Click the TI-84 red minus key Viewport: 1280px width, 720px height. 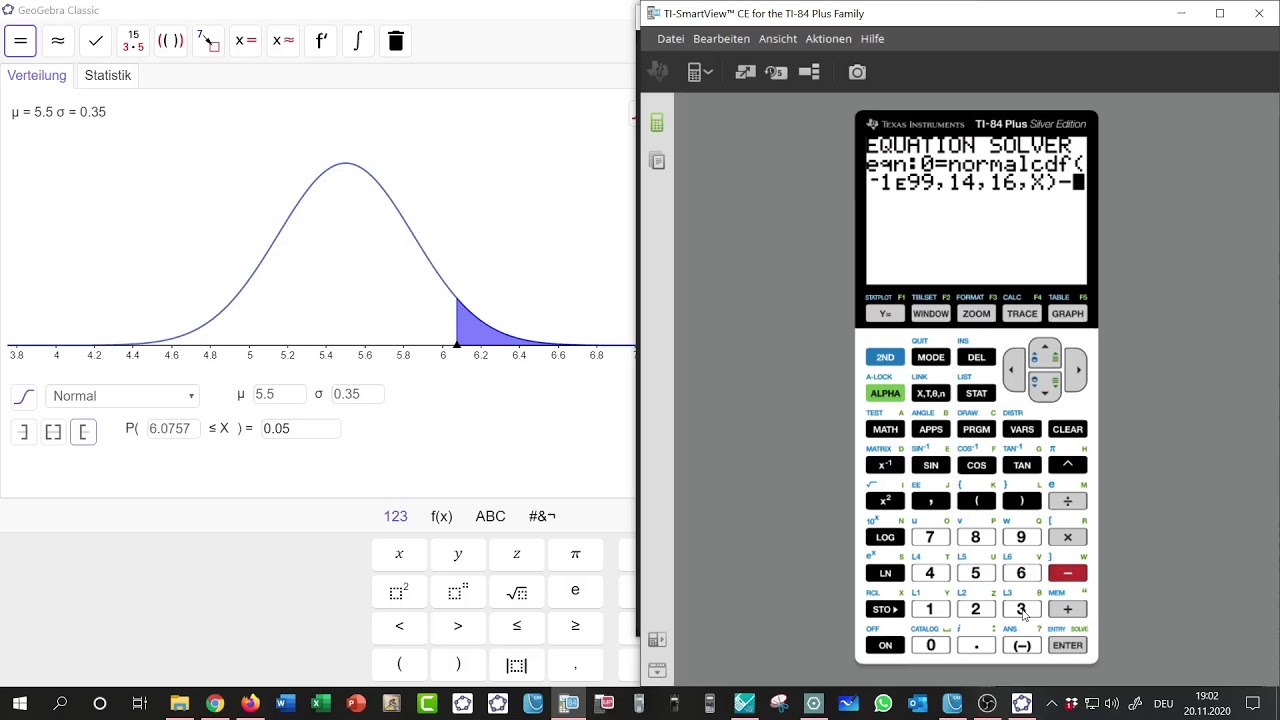[x=1067, y=573]
